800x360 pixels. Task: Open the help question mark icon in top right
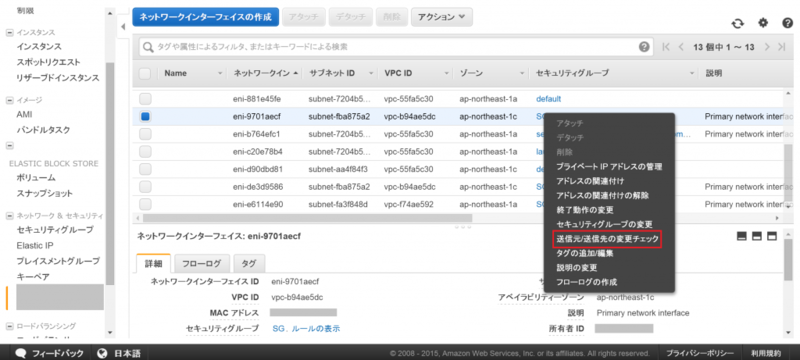pos(787,23)
